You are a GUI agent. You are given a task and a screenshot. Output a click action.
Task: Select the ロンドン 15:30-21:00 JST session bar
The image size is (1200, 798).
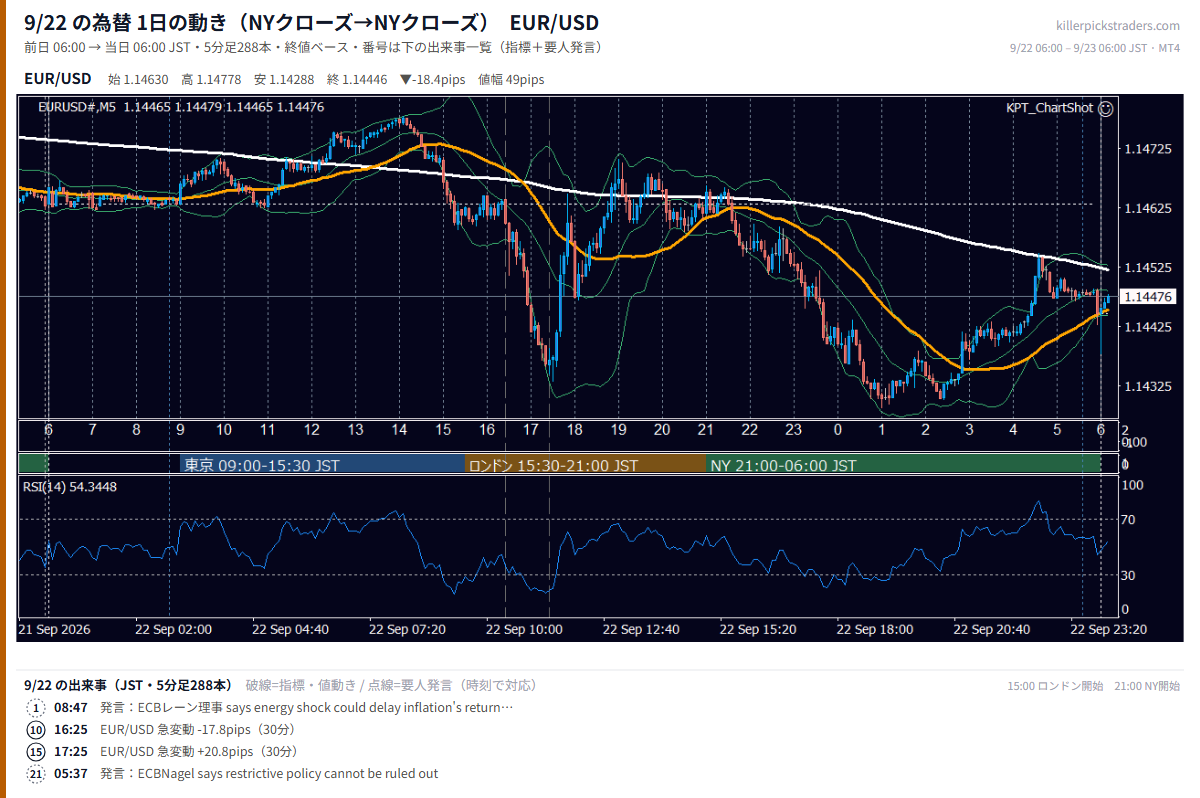click(x=586, y=465)
